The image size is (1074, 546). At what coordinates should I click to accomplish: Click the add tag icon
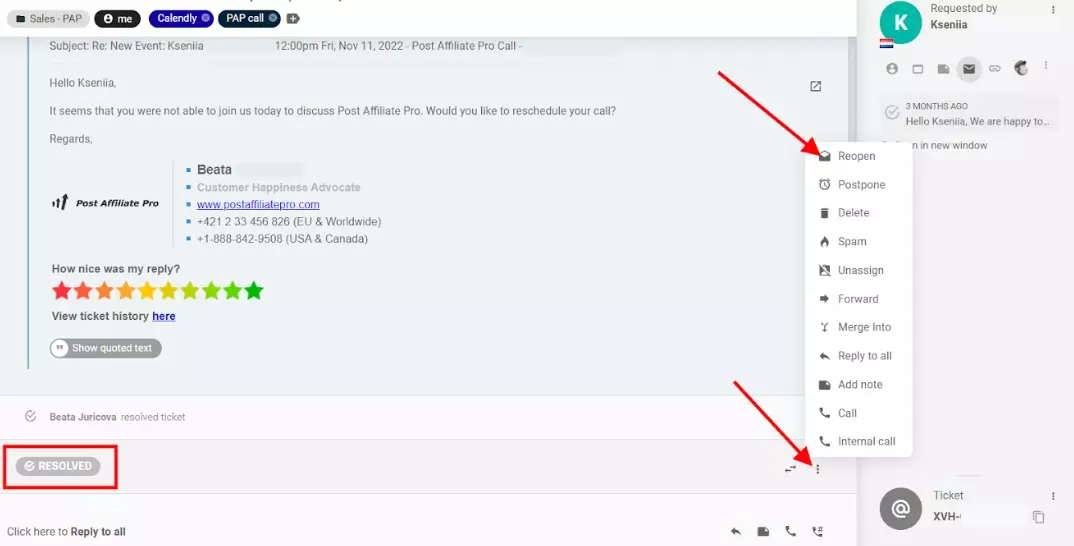pyautogui.click(x=292, y=18)
